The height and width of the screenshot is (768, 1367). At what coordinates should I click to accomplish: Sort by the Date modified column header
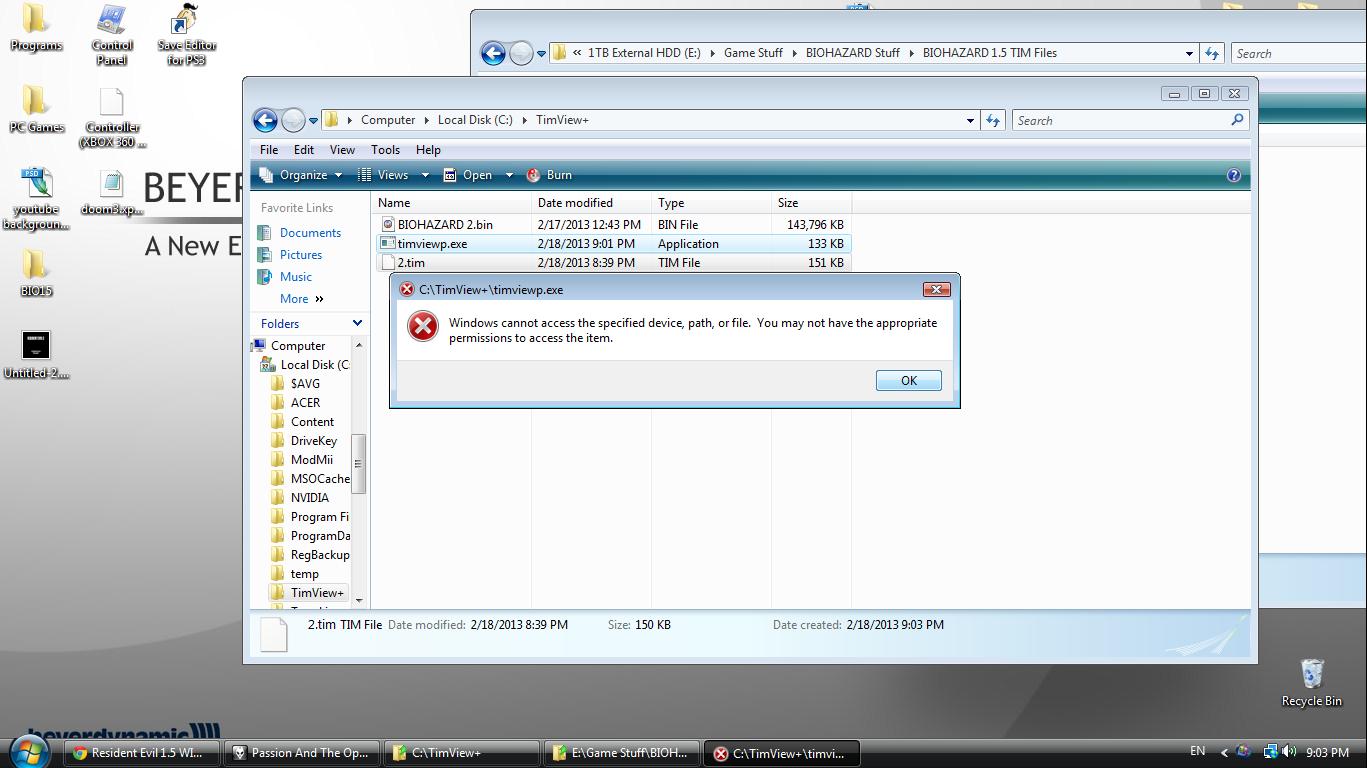coord(575,203)
